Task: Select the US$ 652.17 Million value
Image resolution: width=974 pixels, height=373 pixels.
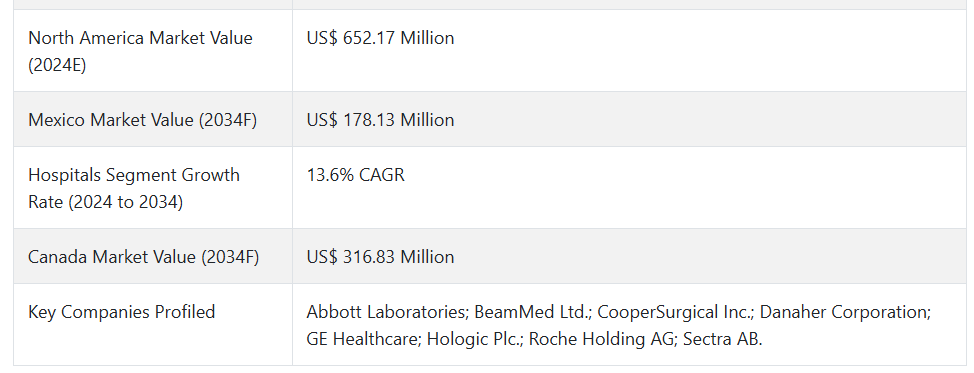Action: tap(380, 38)
